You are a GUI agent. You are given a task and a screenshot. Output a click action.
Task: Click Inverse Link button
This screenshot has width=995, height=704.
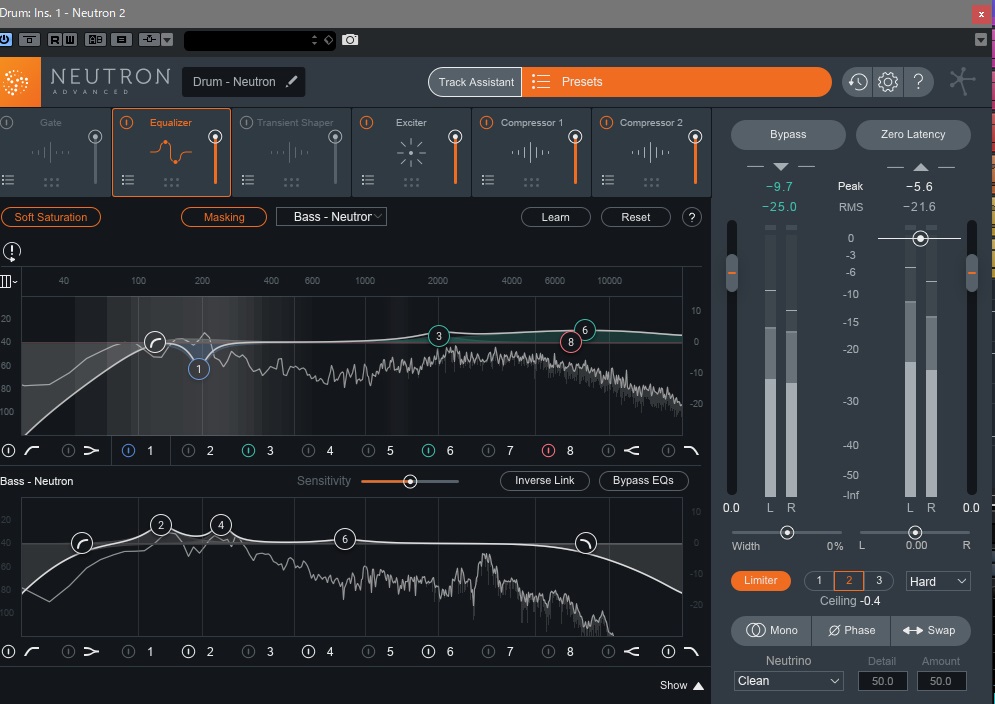click(544, 481)
